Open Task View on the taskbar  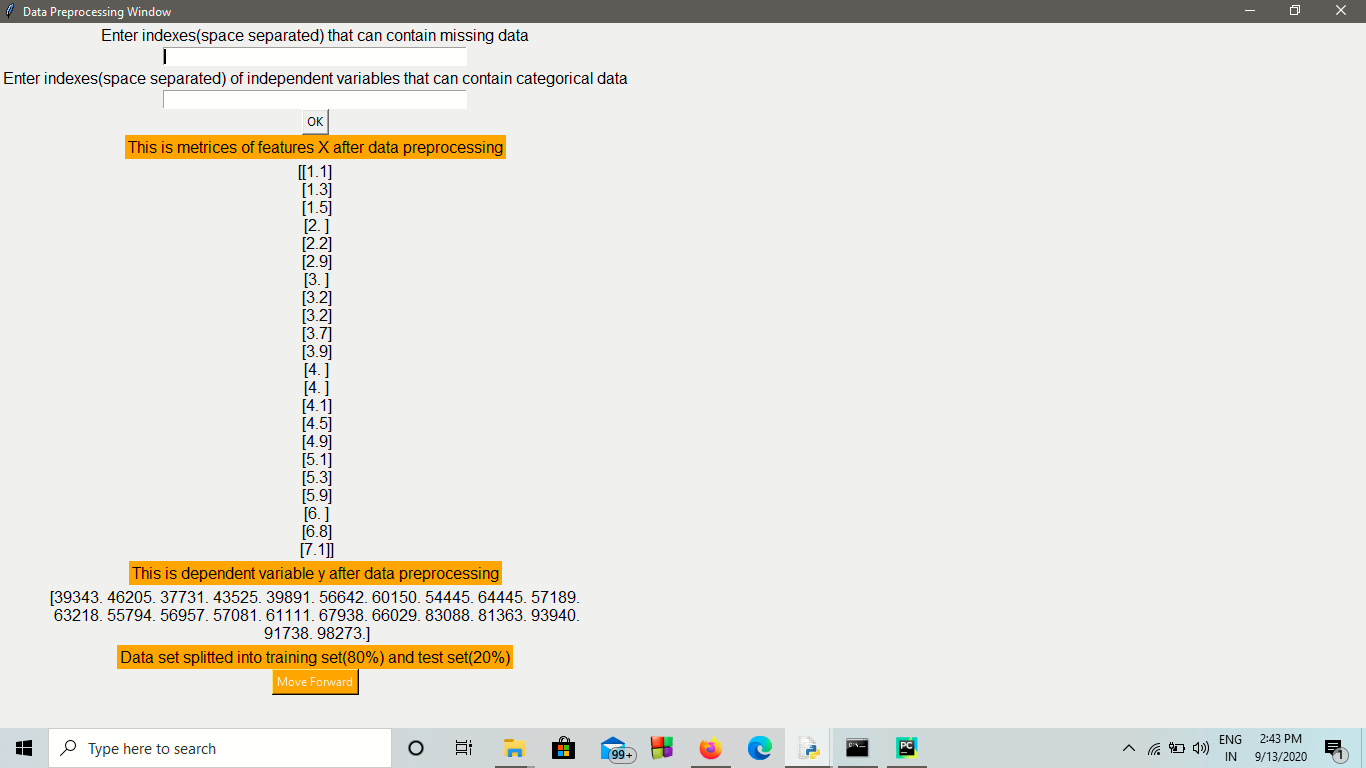(x=464, y=748)
